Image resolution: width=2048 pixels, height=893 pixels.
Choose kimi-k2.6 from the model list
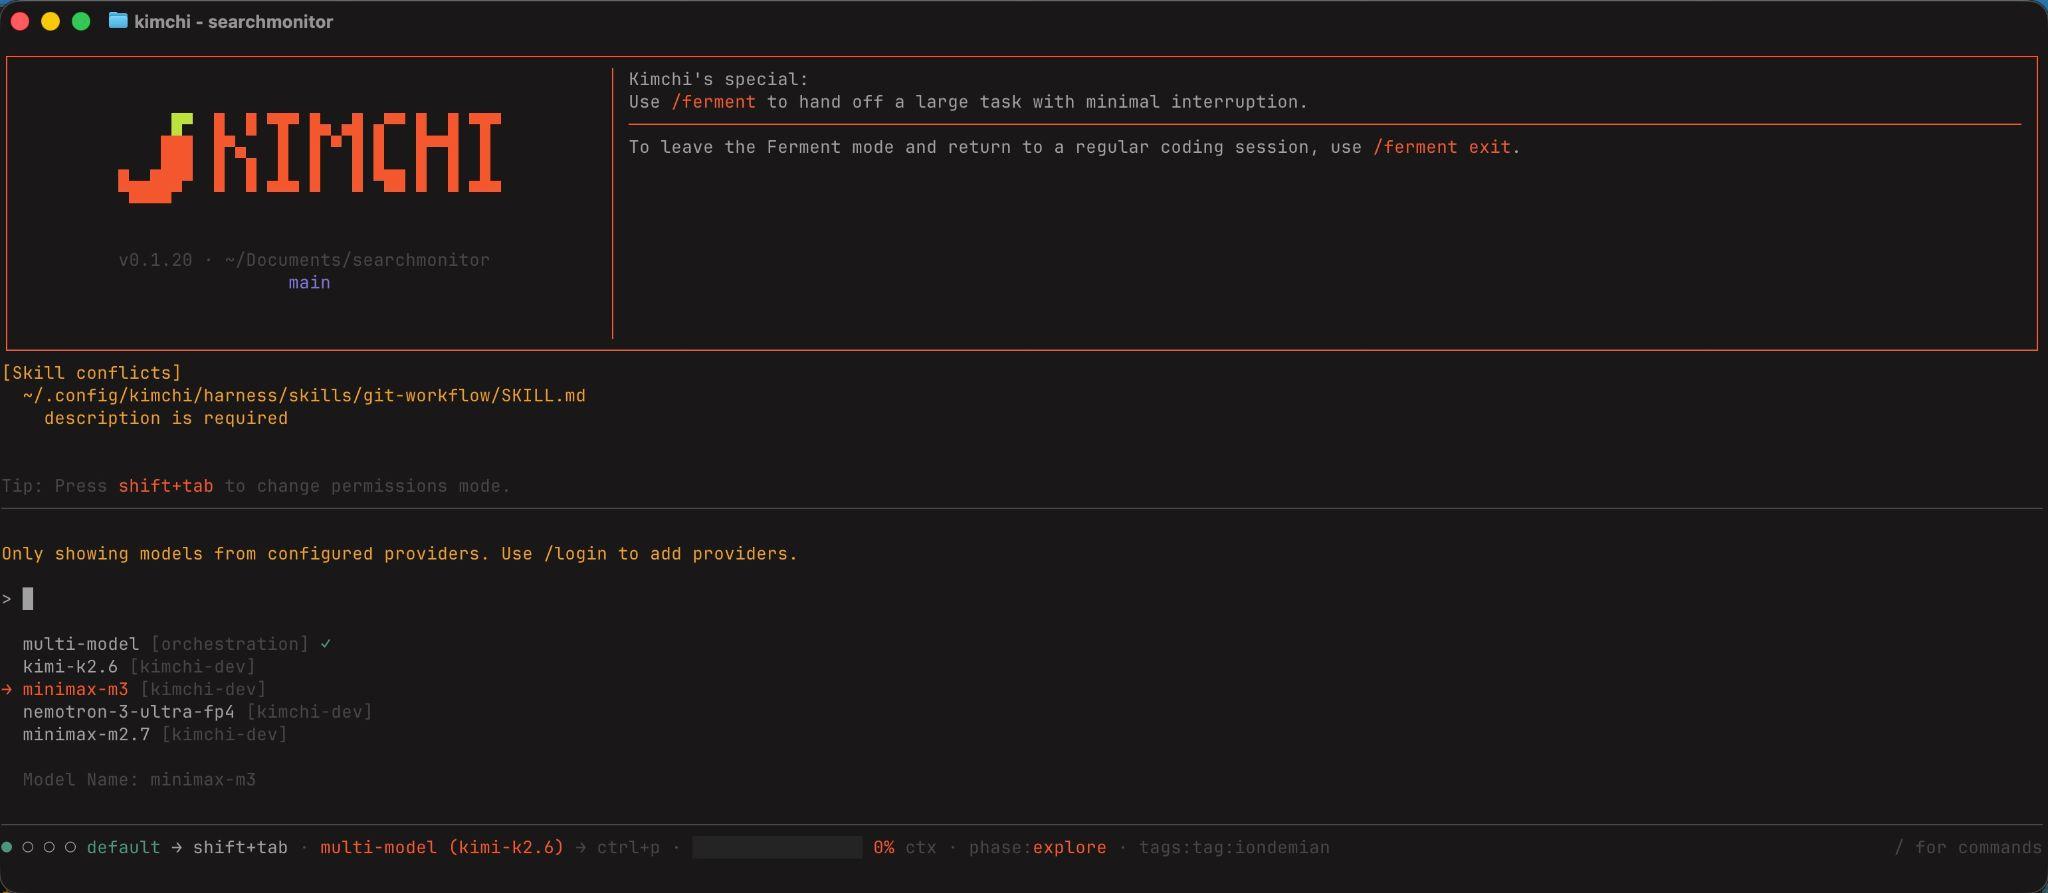click(139, 666)
